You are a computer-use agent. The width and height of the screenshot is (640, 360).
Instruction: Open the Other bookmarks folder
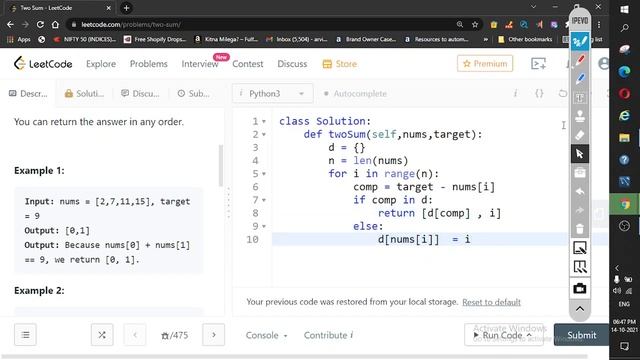click(525, 39)
